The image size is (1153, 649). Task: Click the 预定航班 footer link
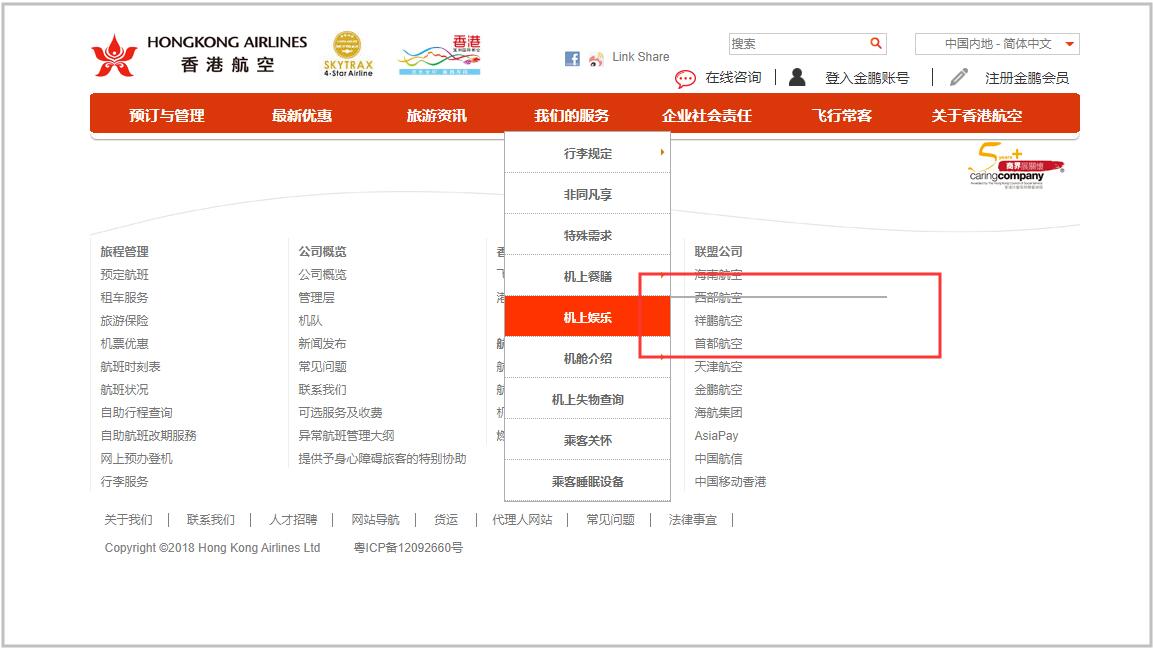[124, 274]
